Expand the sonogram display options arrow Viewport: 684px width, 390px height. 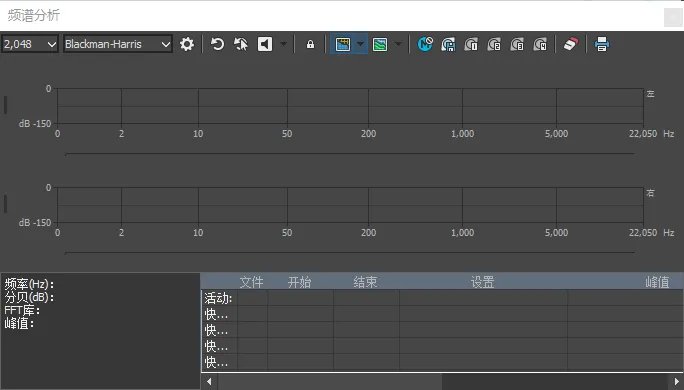[x=398, y=44]
